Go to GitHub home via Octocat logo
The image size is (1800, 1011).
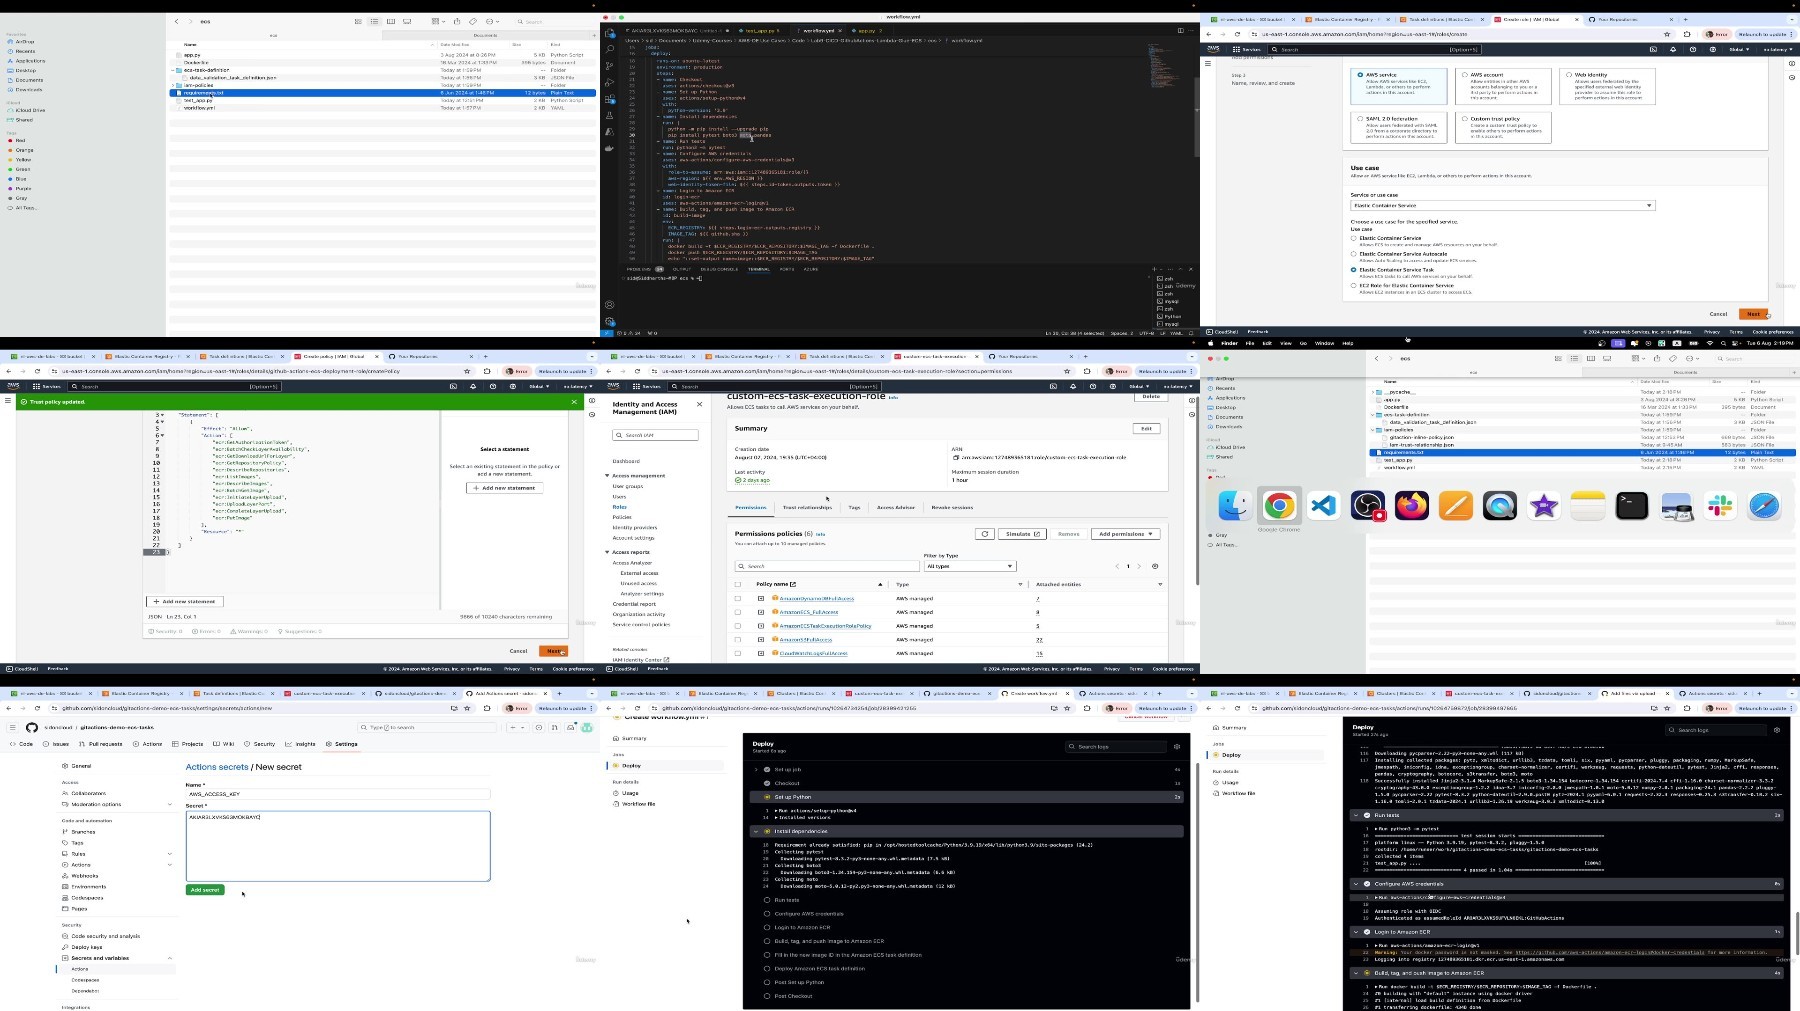tap(32, 728)
